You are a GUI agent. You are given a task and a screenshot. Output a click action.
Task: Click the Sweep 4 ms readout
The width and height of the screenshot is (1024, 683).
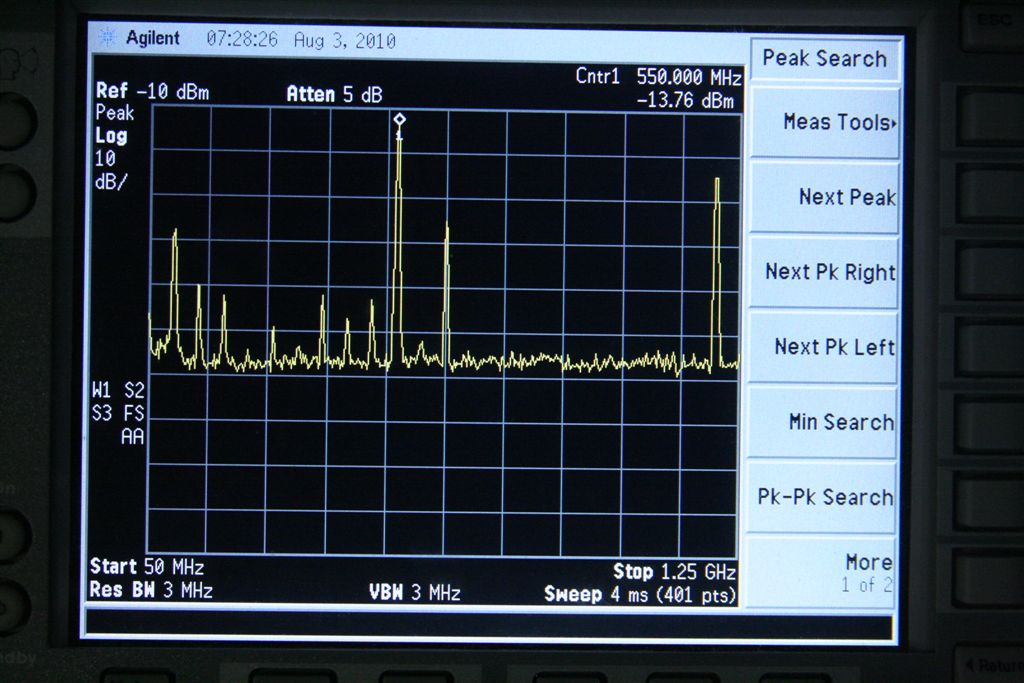point(640,595)
